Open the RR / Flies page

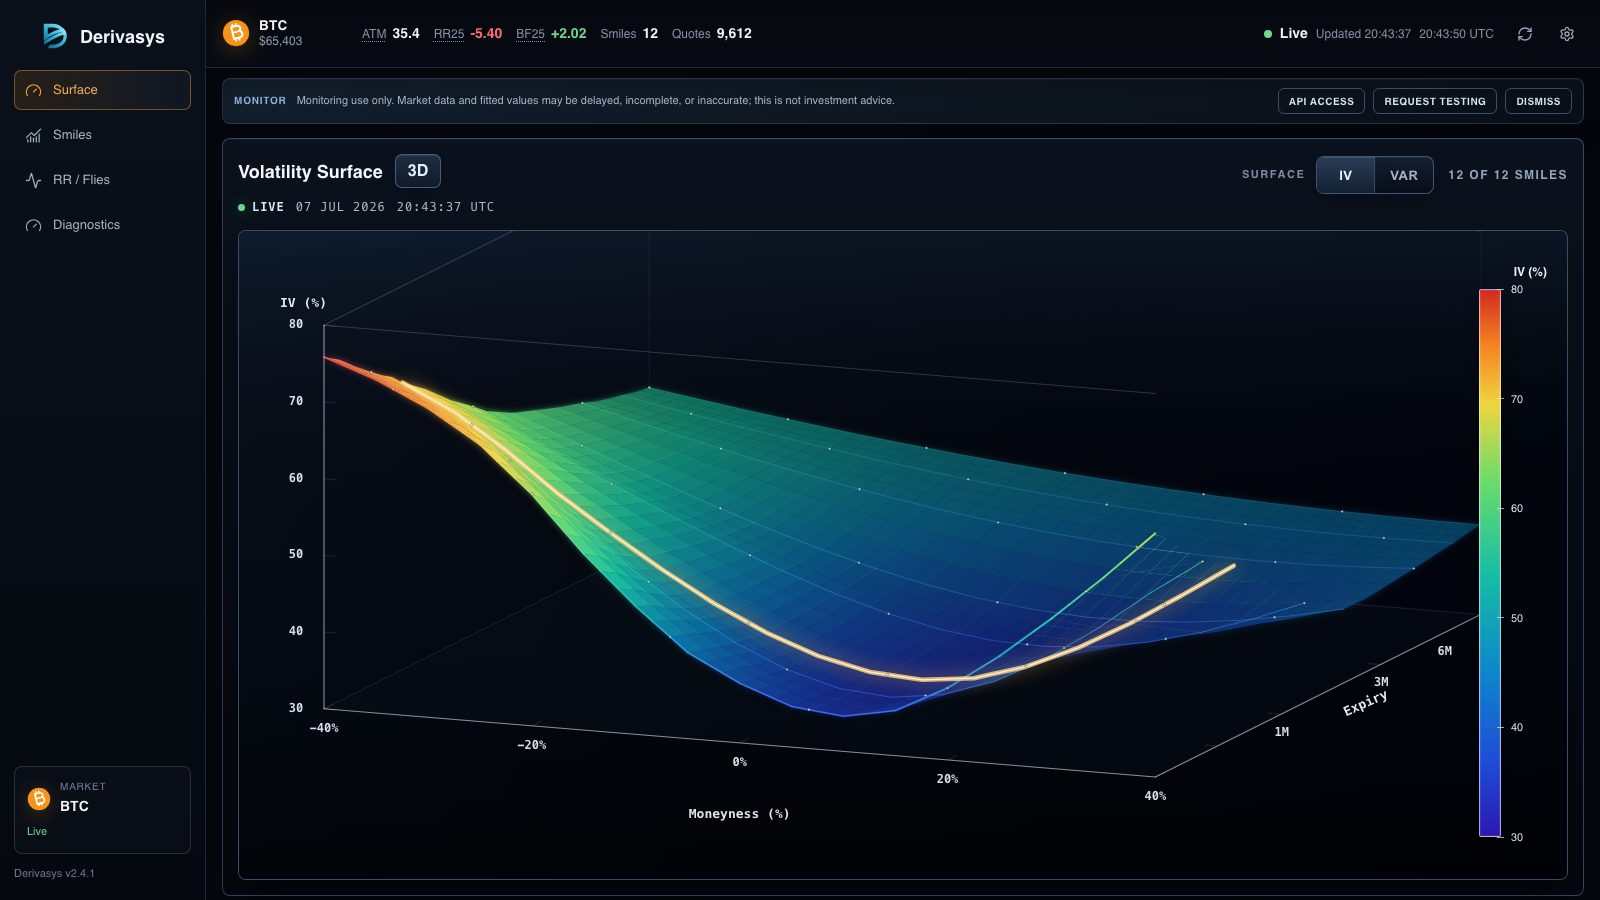[102, 180]
